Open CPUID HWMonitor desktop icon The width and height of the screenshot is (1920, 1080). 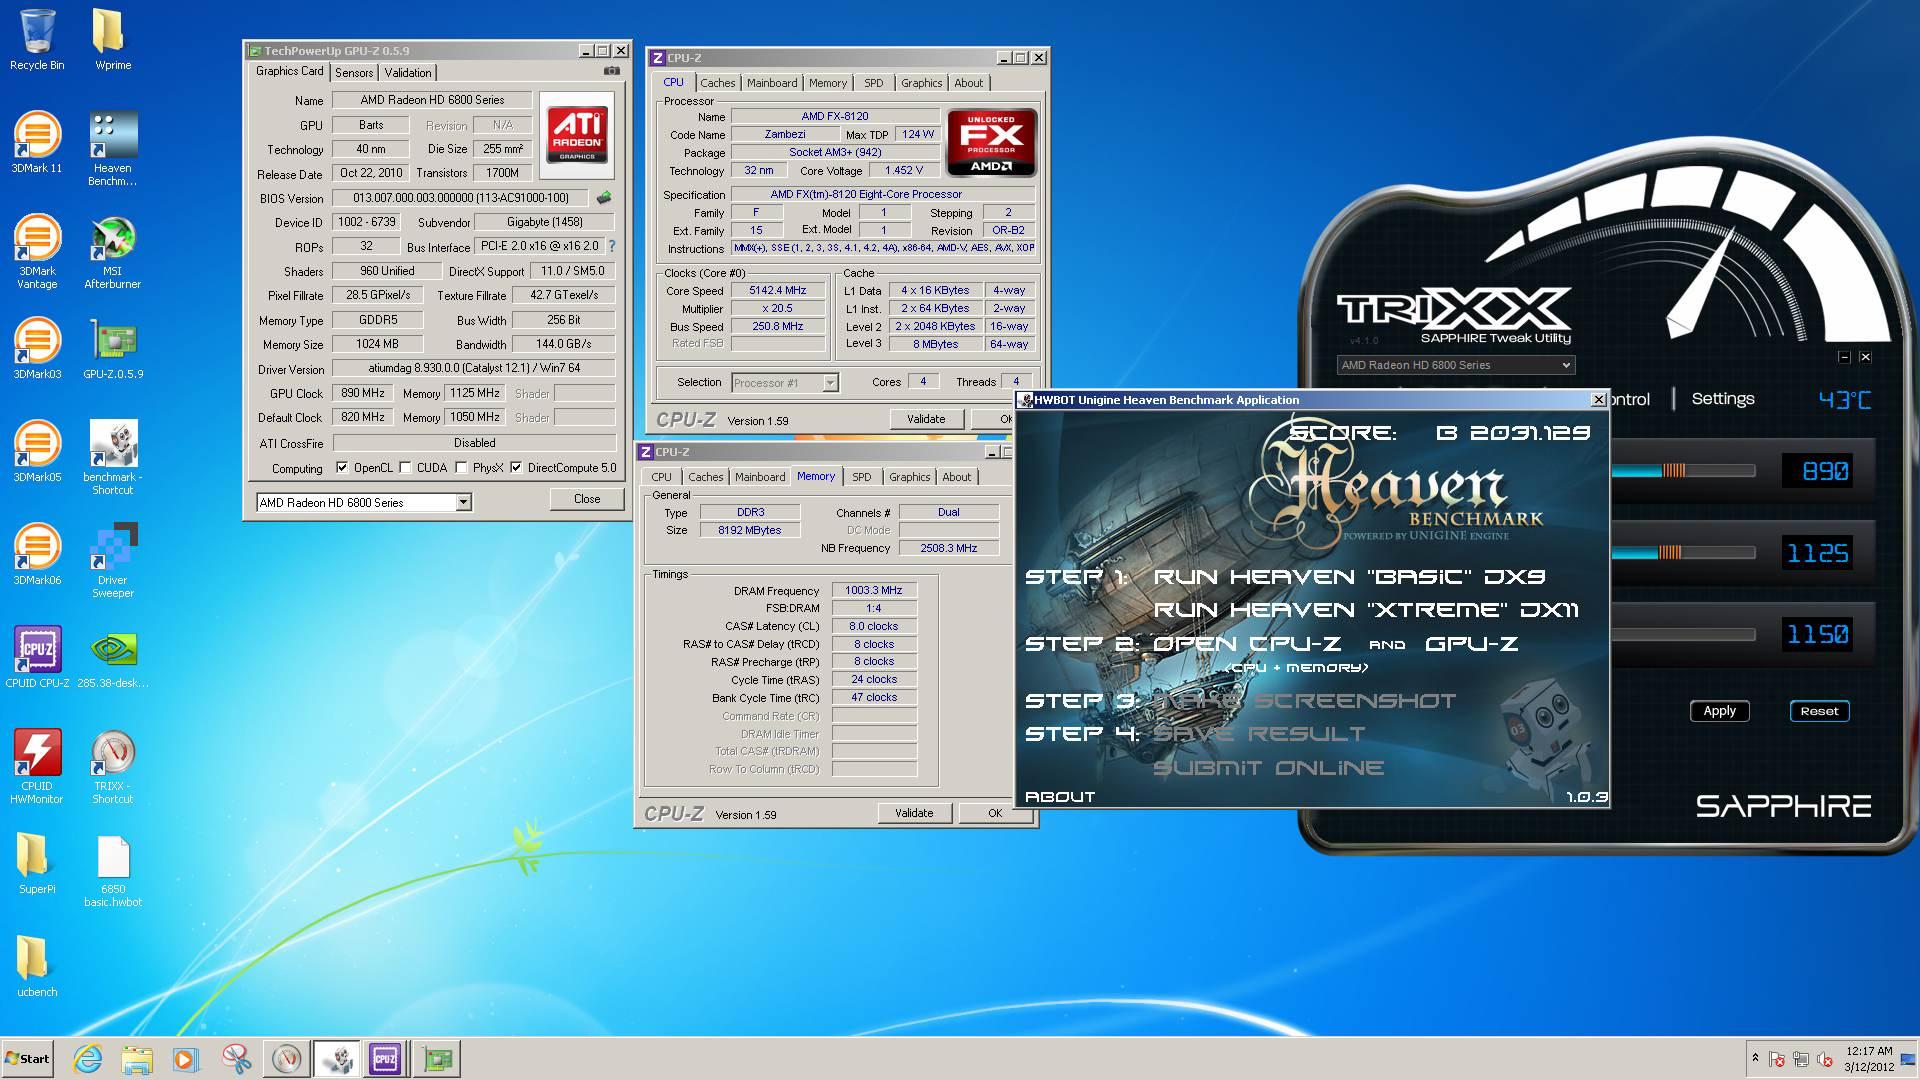tap(37, 766)
